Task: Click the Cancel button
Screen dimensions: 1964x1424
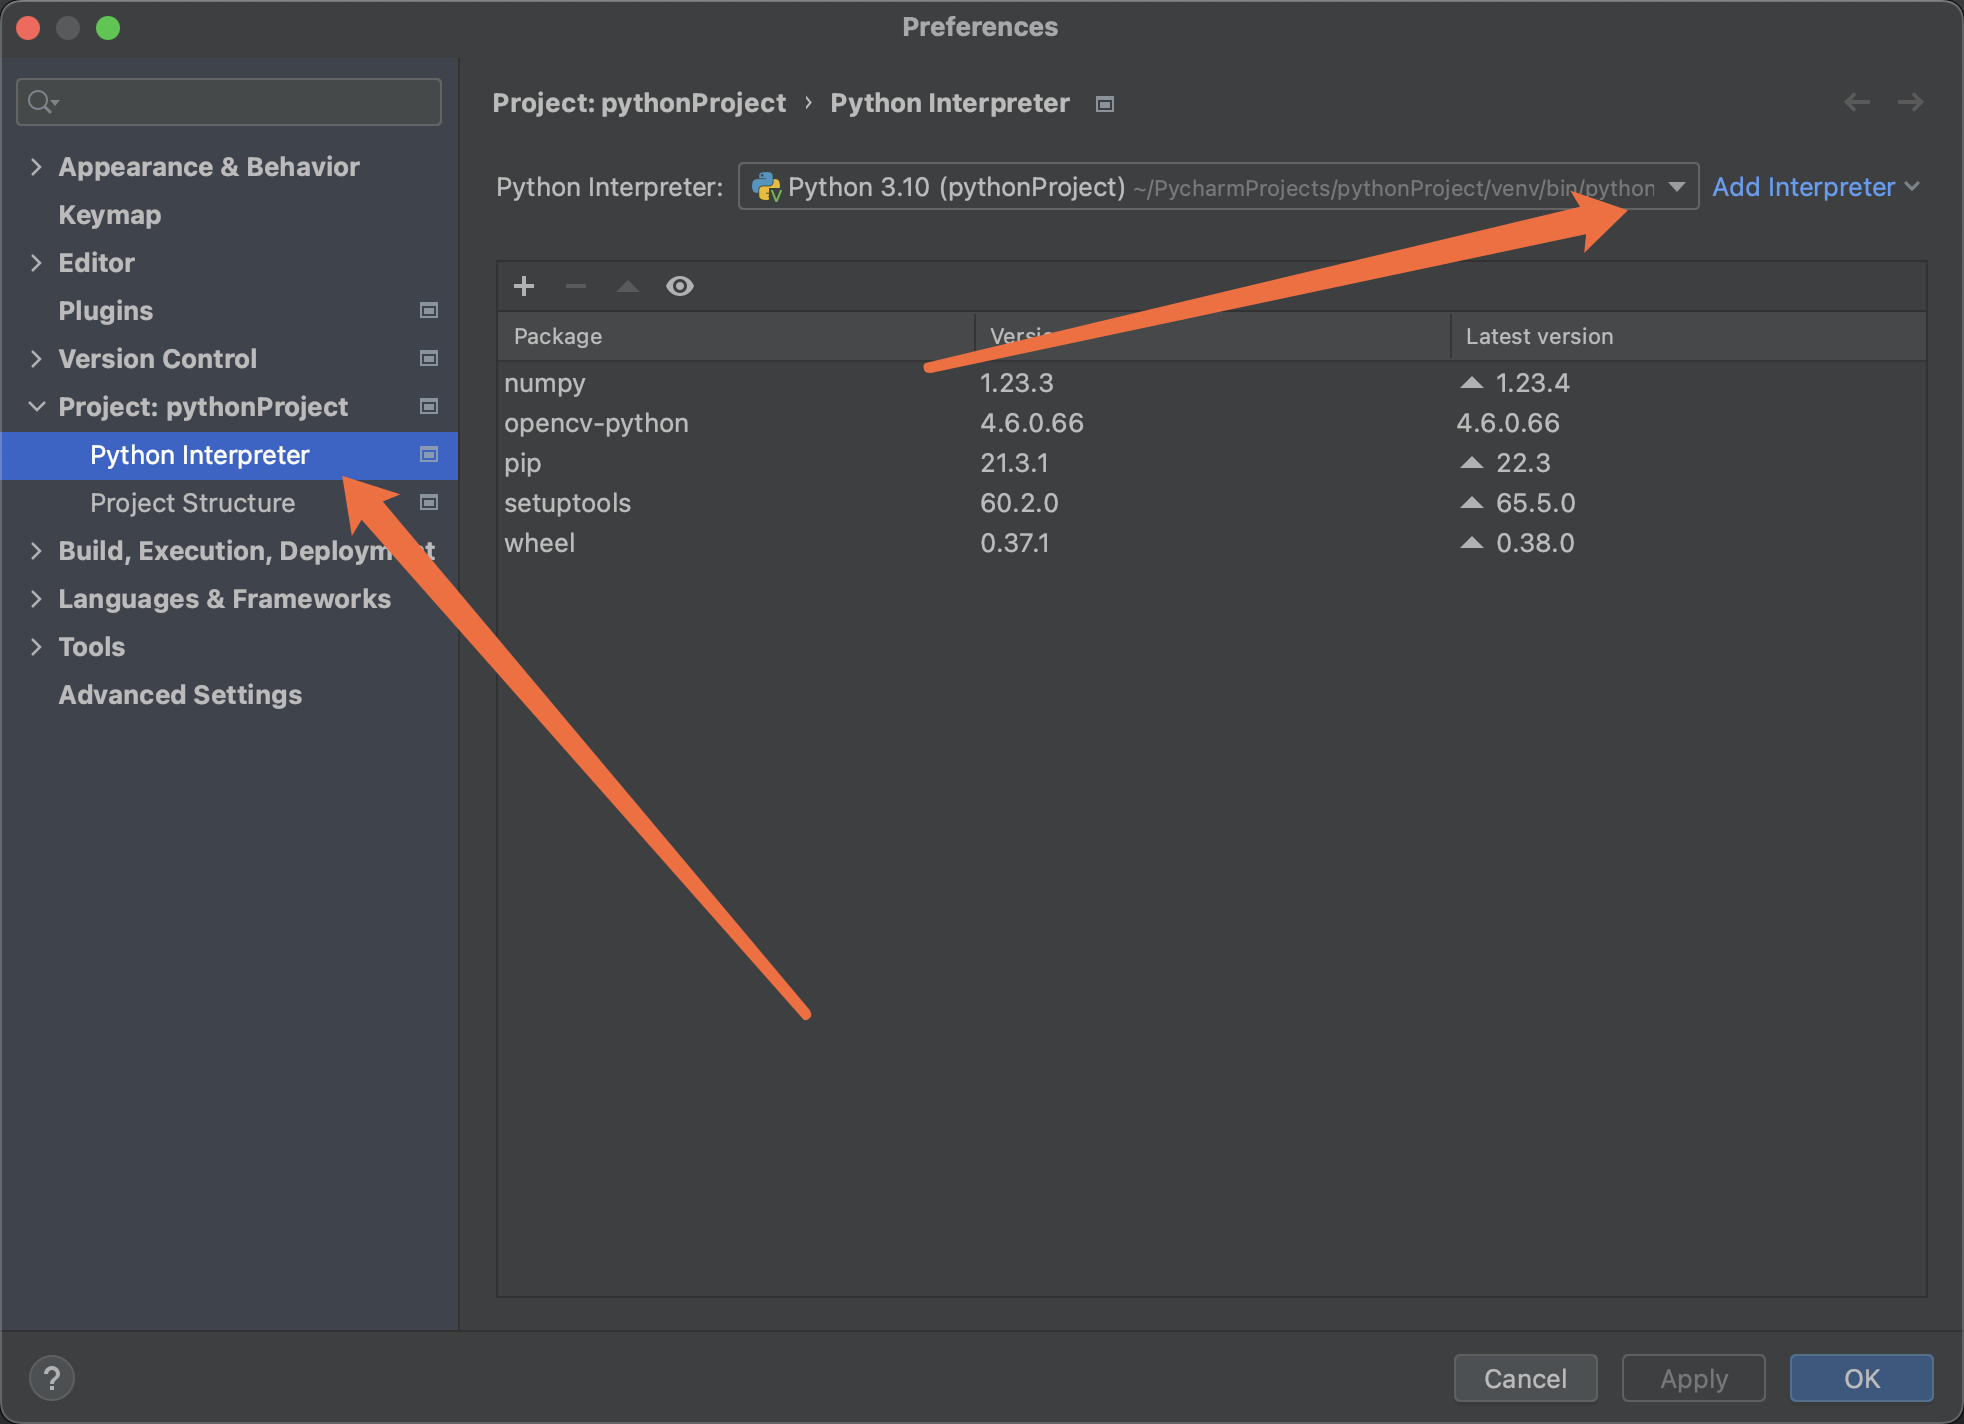Action: point(1525,1378)
